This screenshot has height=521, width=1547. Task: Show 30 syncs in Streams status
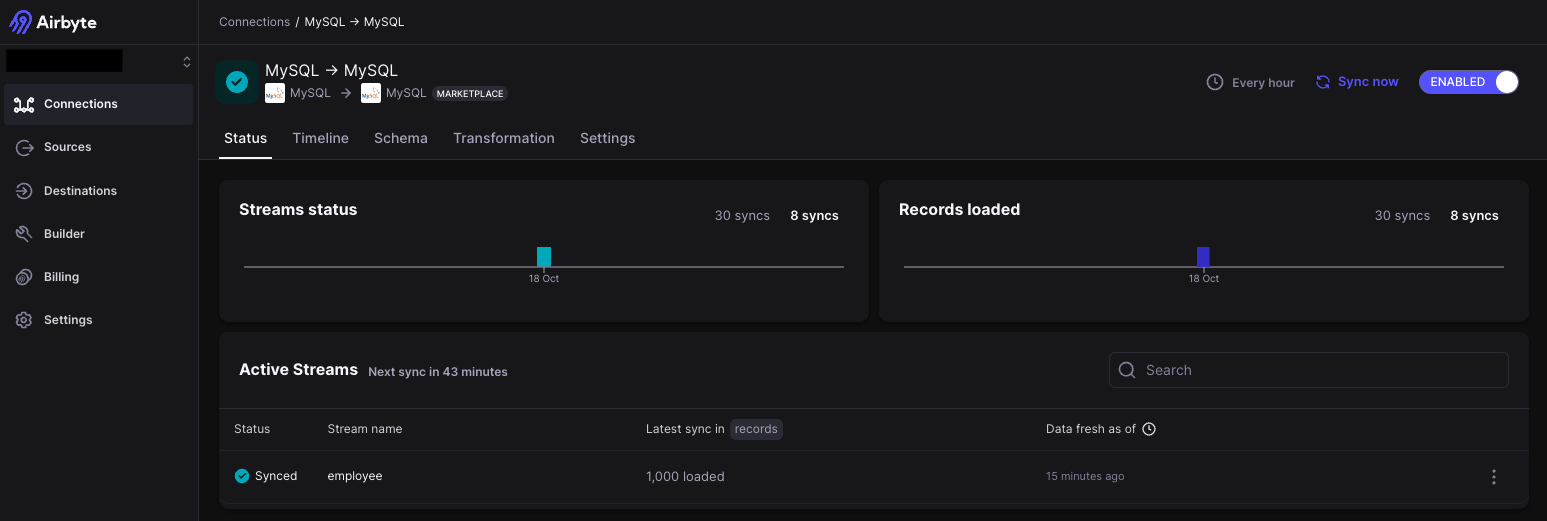[x=742, y=216]
